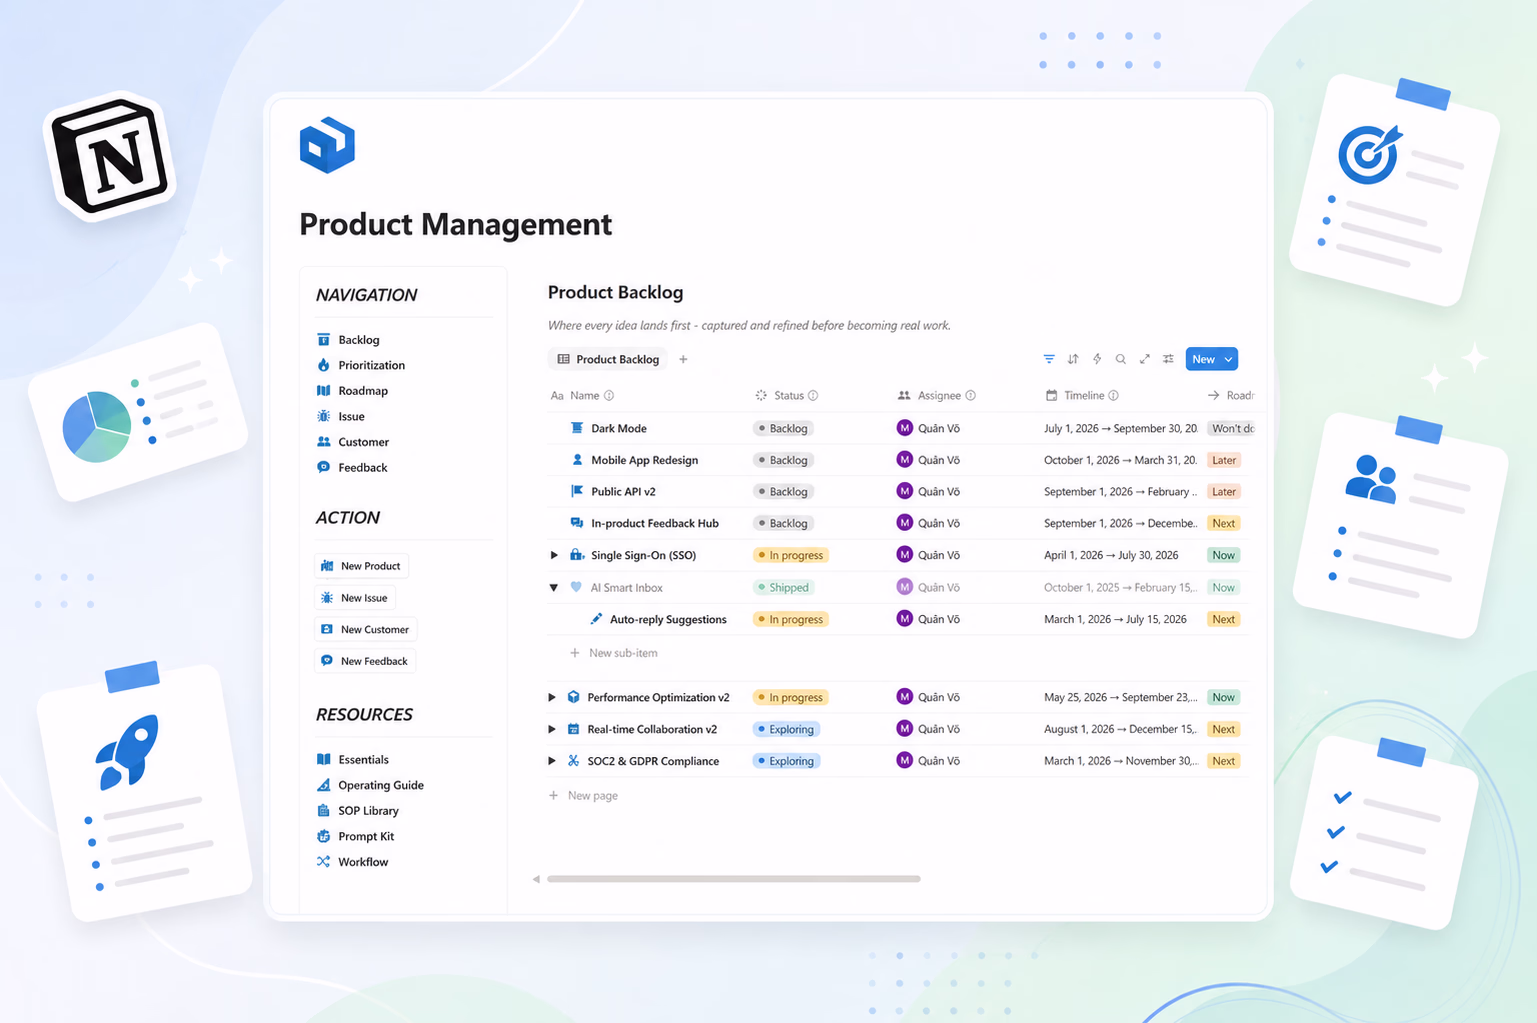1537x1023 pixels.
Task: Click the horizontal scrollbar below the table
Action: 733,879
